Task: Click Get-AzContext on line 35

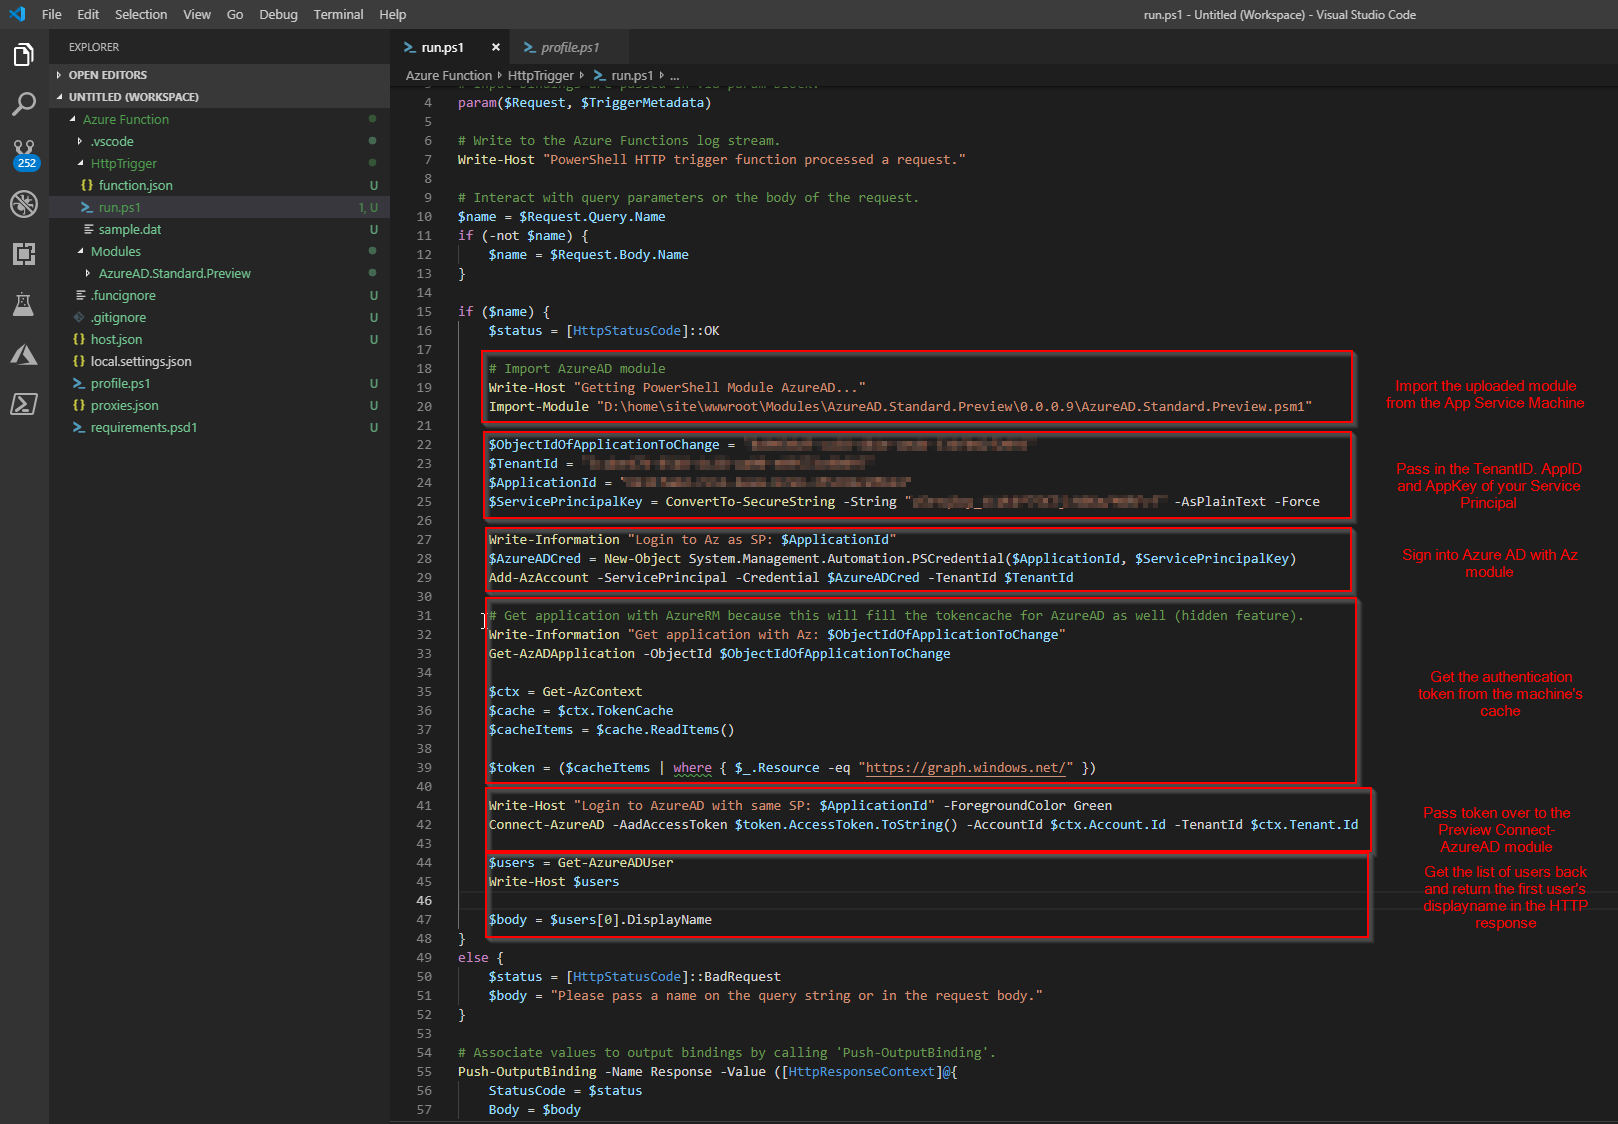Action: tap(592, 691)
